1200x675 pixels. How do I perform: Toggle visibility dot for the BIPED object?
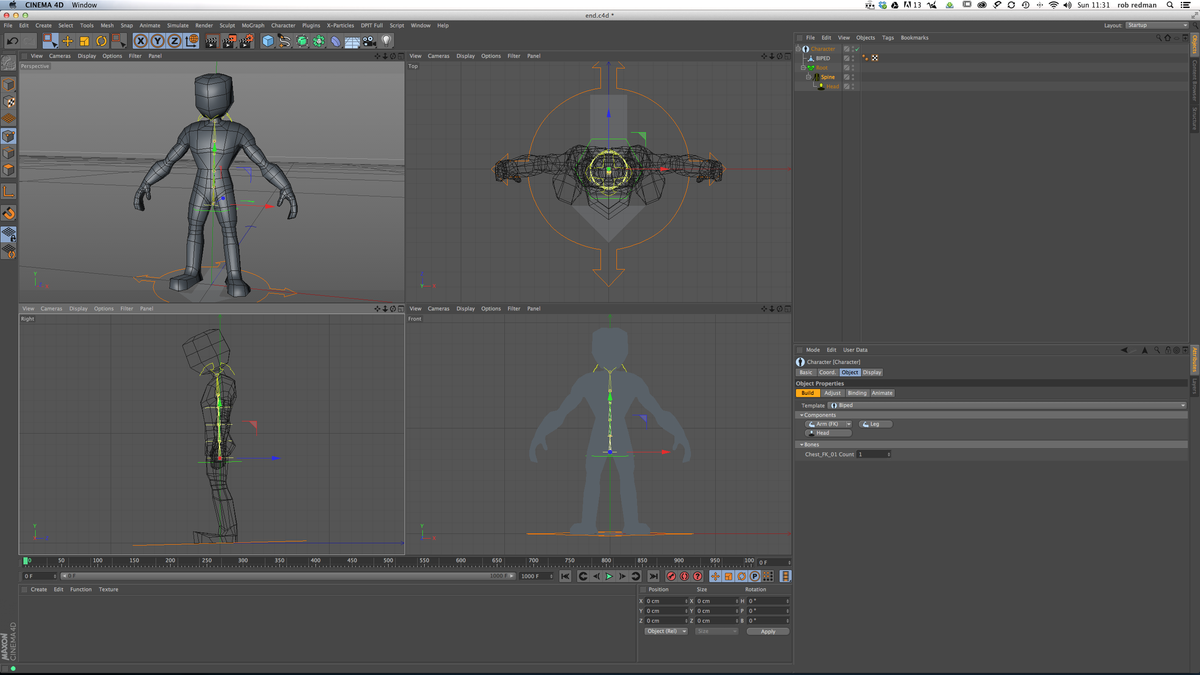(853, 57)
